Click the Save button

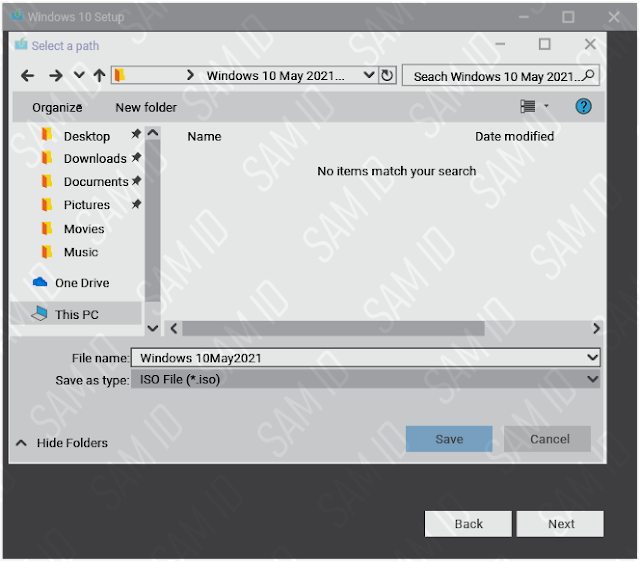click(449, 439)
